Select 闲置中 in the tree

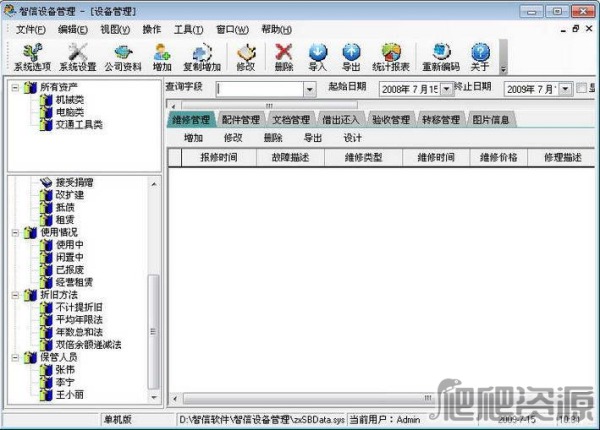[70, 257]
